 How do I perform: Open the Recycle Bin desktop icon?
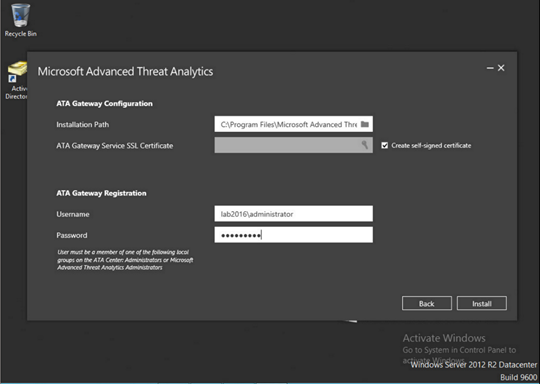pos(20,20)
